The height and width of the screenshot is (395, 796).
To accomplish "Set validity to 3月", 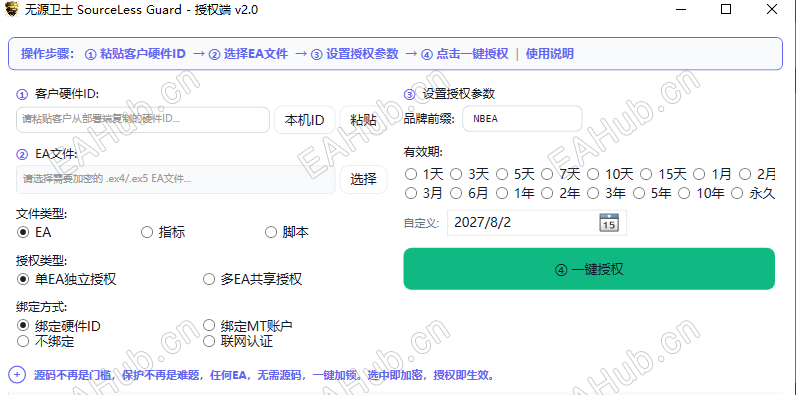I will pyautogui.click(x=424, y=193).
